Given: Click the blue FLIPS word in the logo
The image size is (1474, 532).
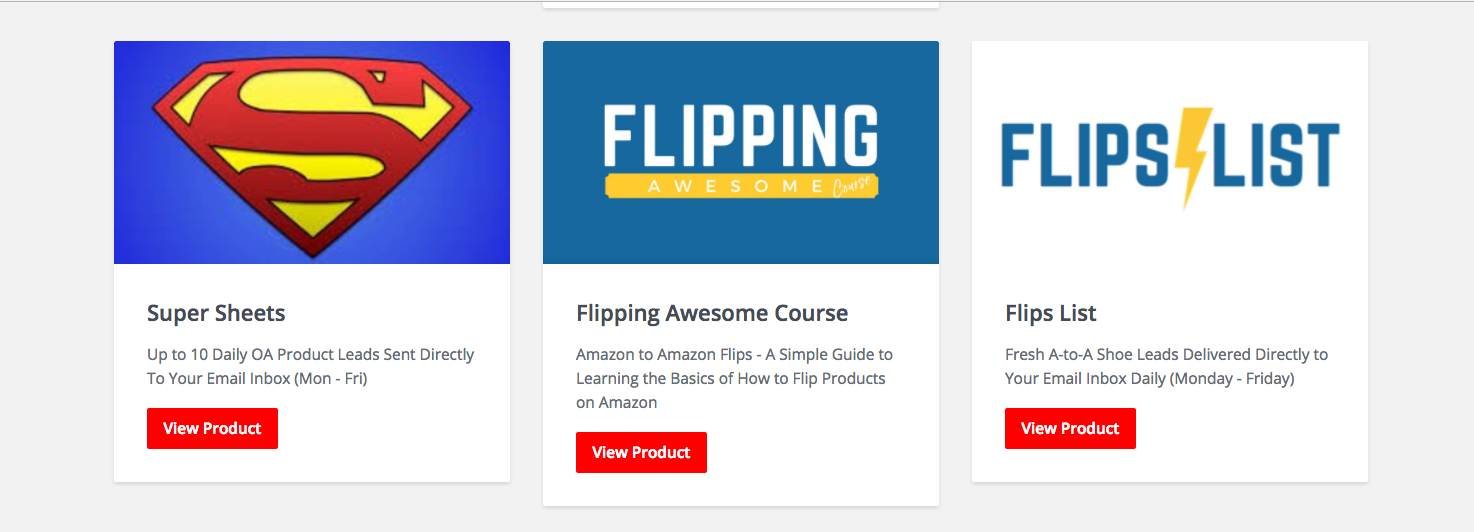Looking at the screenshot, I should [x=1085, y=157].
